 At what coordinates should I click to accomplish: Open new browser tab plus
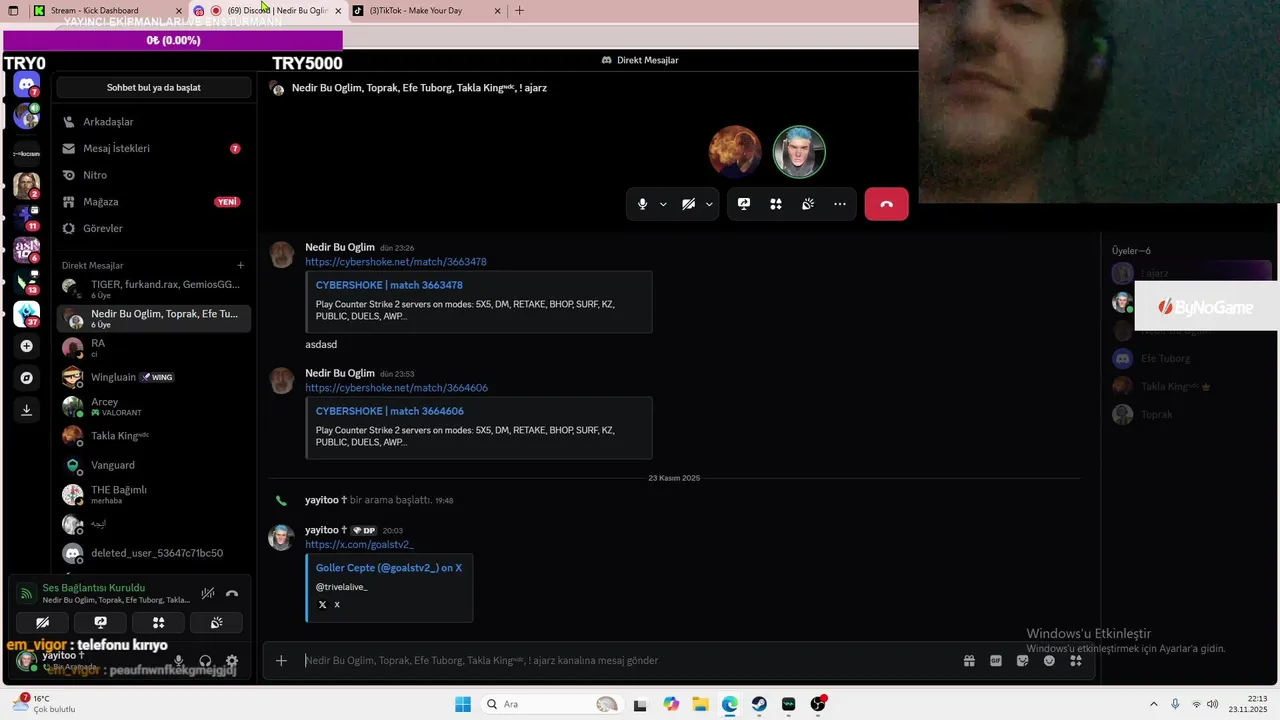click(519, 10)
